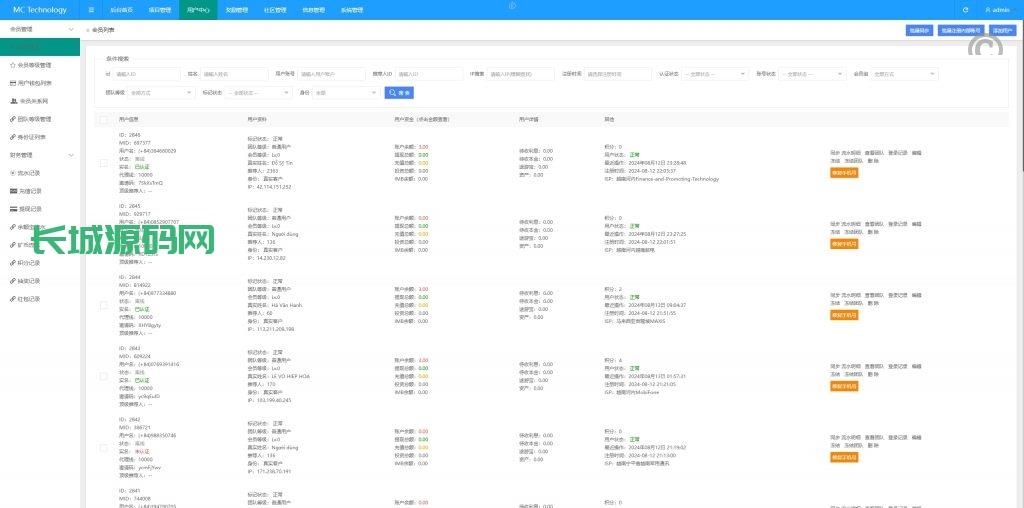Click the 添加用户 button at top right
The image size is (1024, 508).
(1003, 31)
